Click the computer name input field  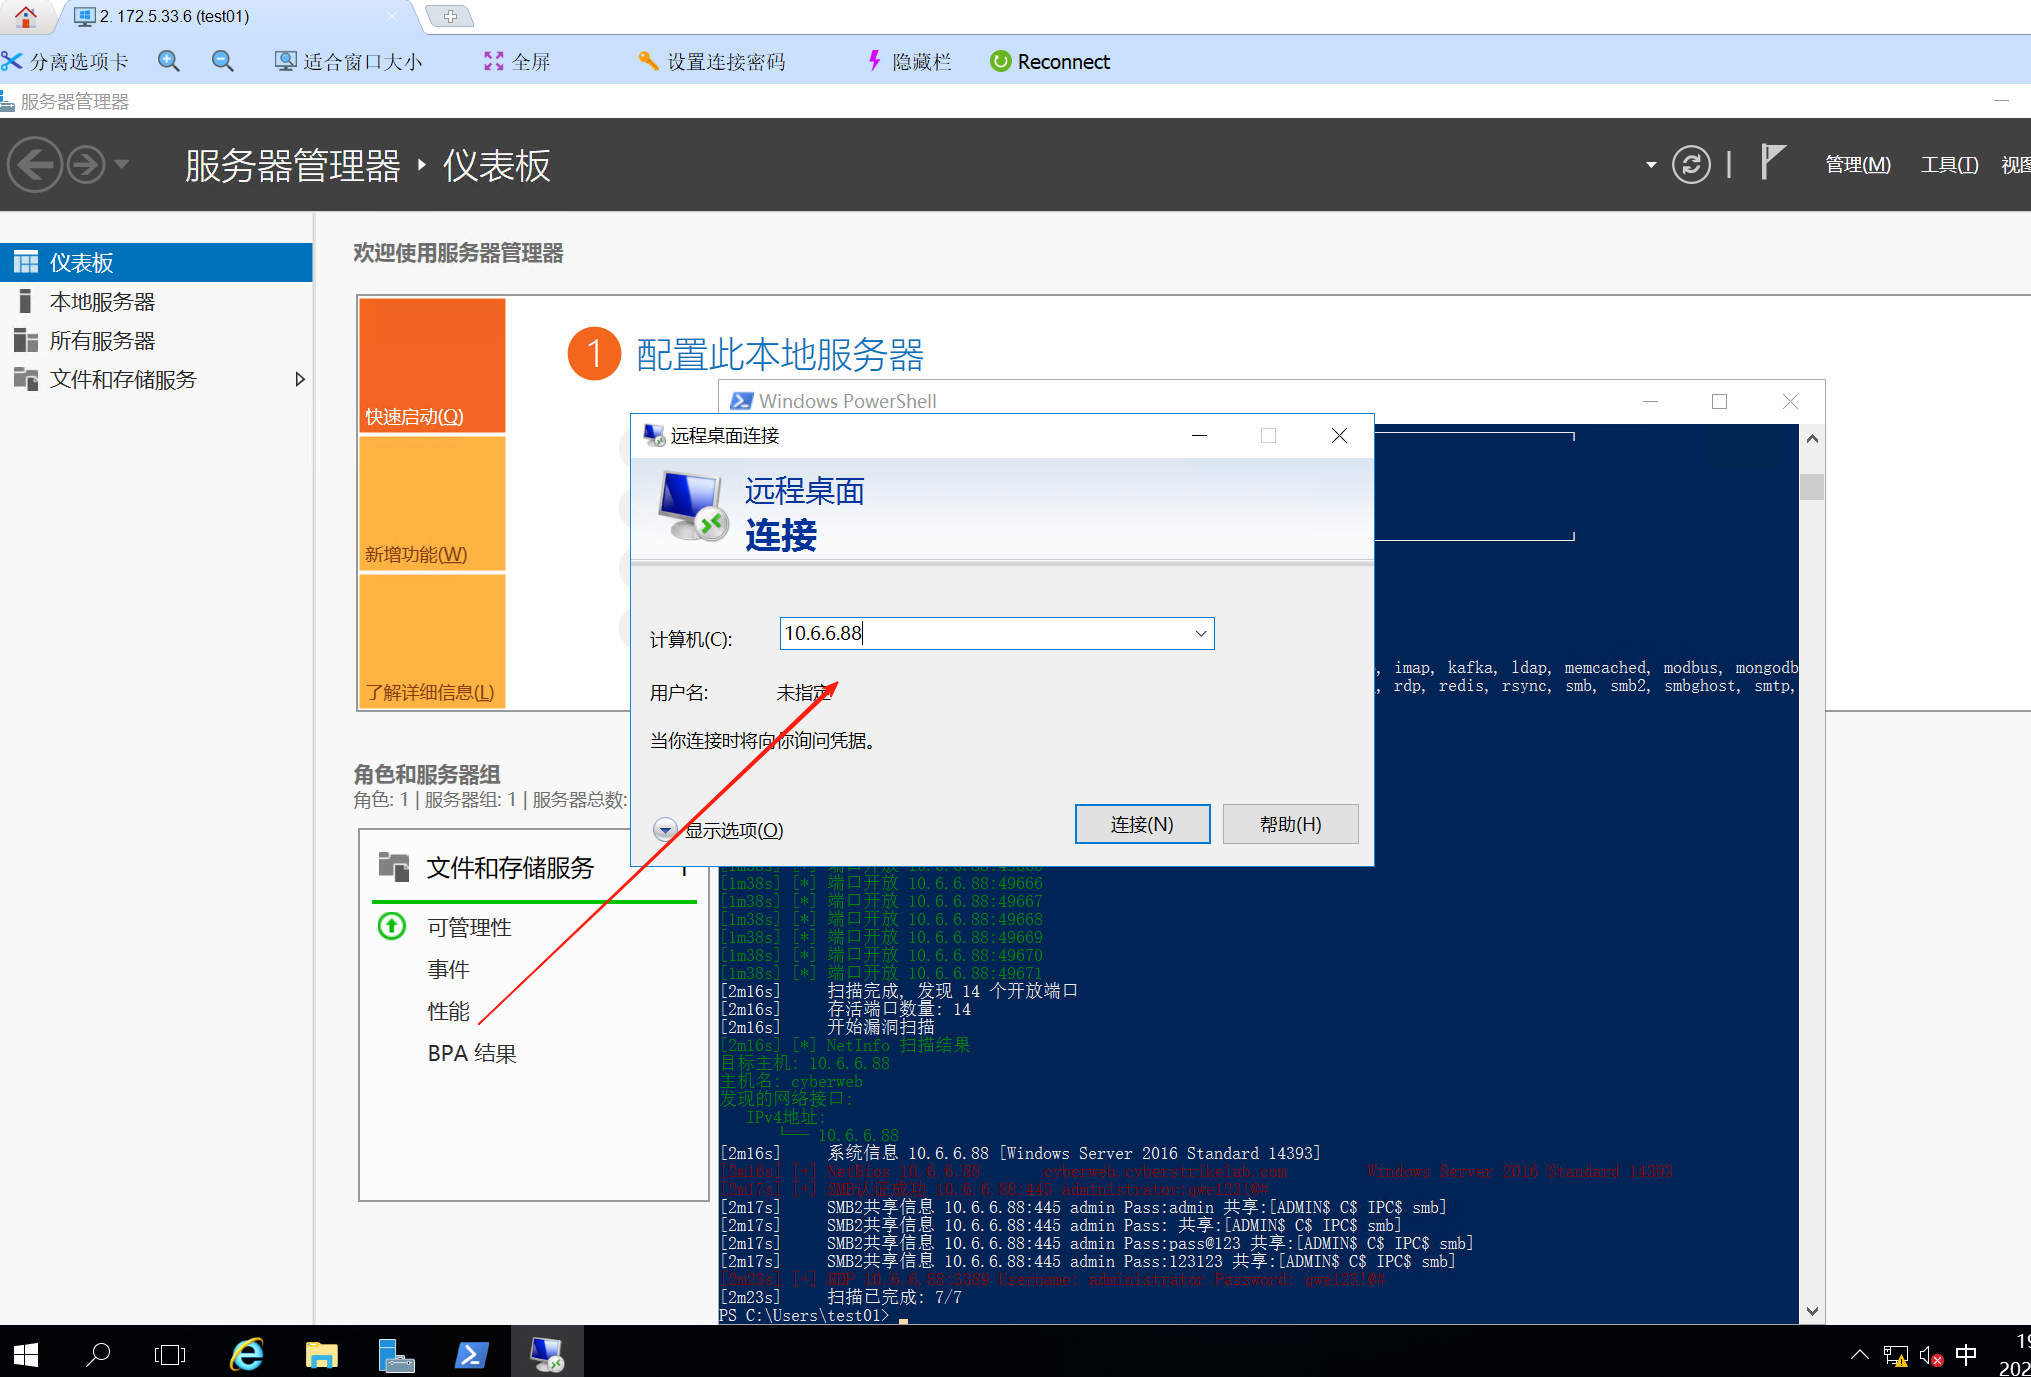click(x=980, y=634)
